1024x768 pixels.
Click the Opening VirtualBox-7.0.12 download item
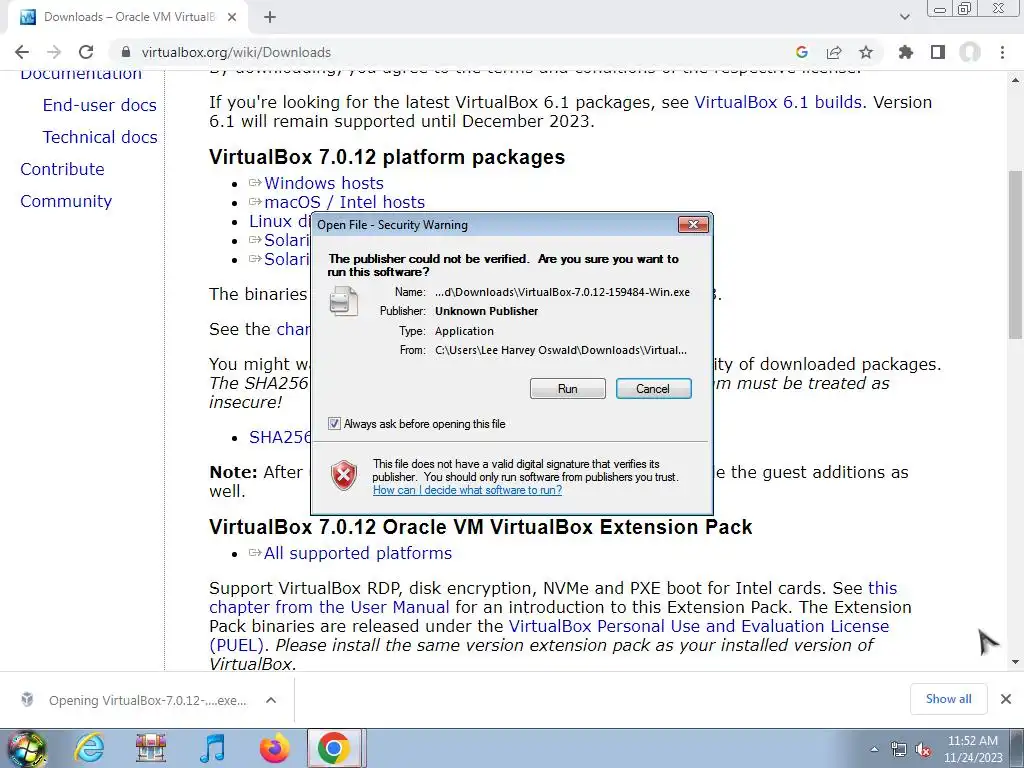click(148, 700)
